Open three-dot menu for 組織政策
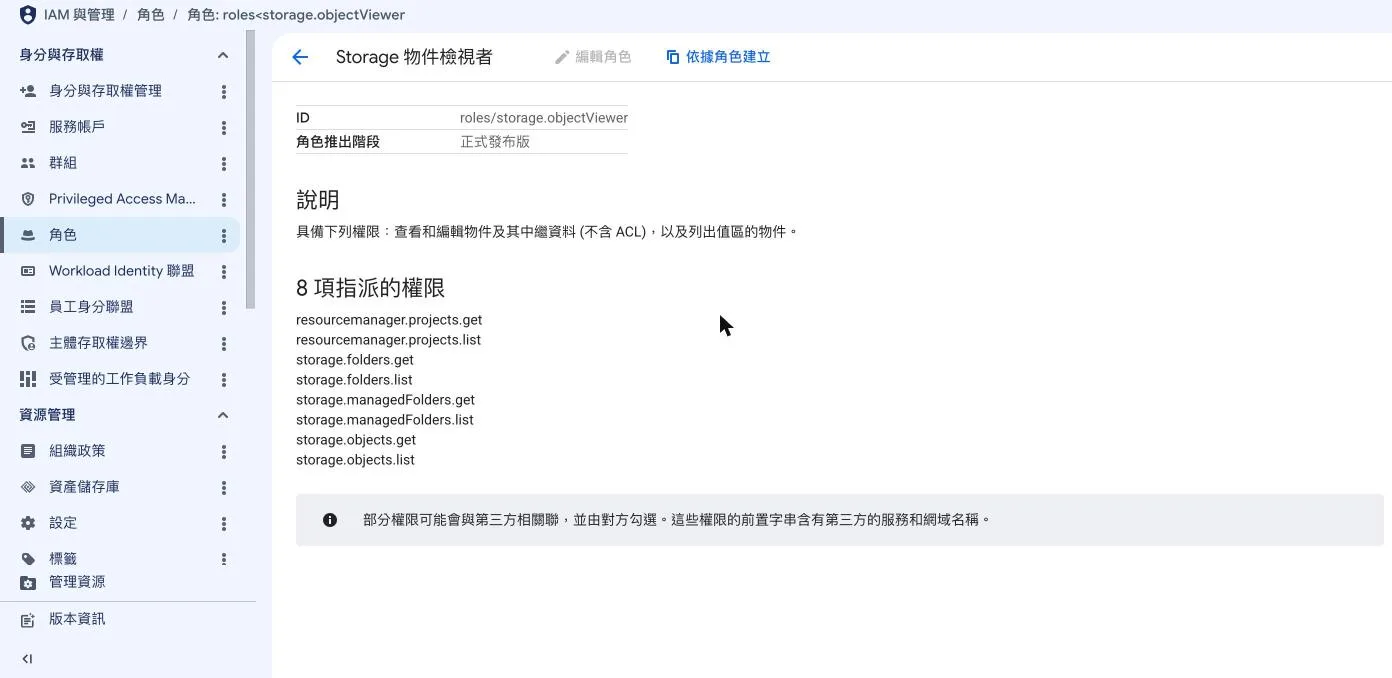The width and height of the screenshot is (1392, 678). [224, 451]
